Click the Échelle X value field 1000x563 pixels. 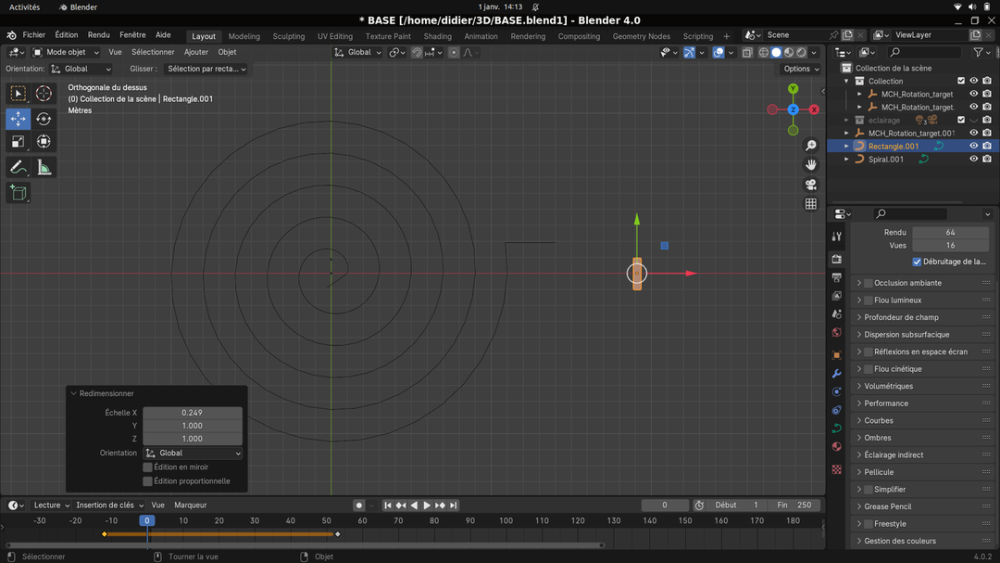(192, 412)
